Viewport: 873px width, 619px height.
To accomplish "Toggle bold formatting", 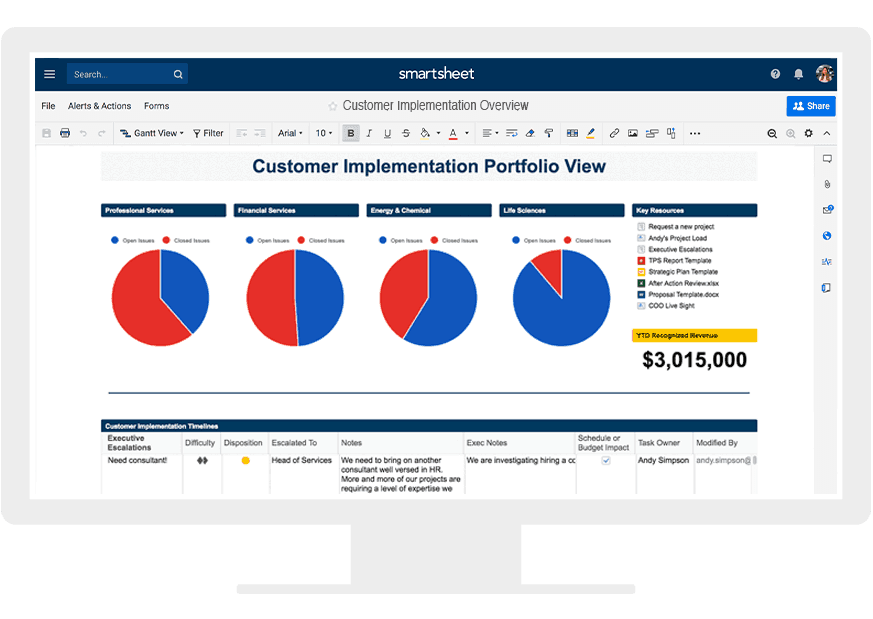I will tap(350, 133).
